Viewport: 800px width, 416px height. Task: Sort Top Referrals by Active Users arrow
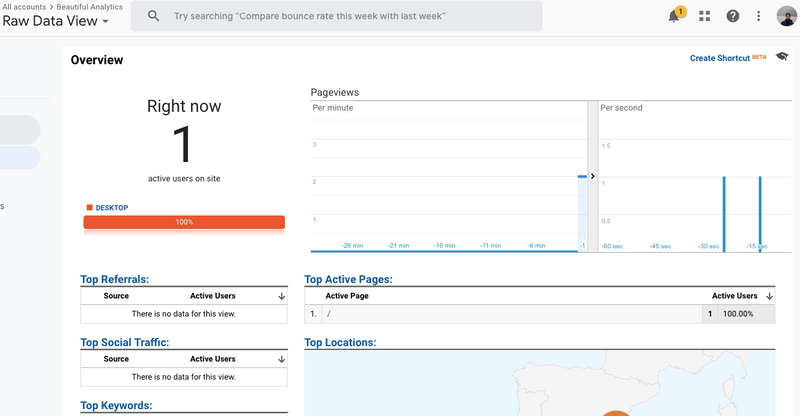coord(281,296)
